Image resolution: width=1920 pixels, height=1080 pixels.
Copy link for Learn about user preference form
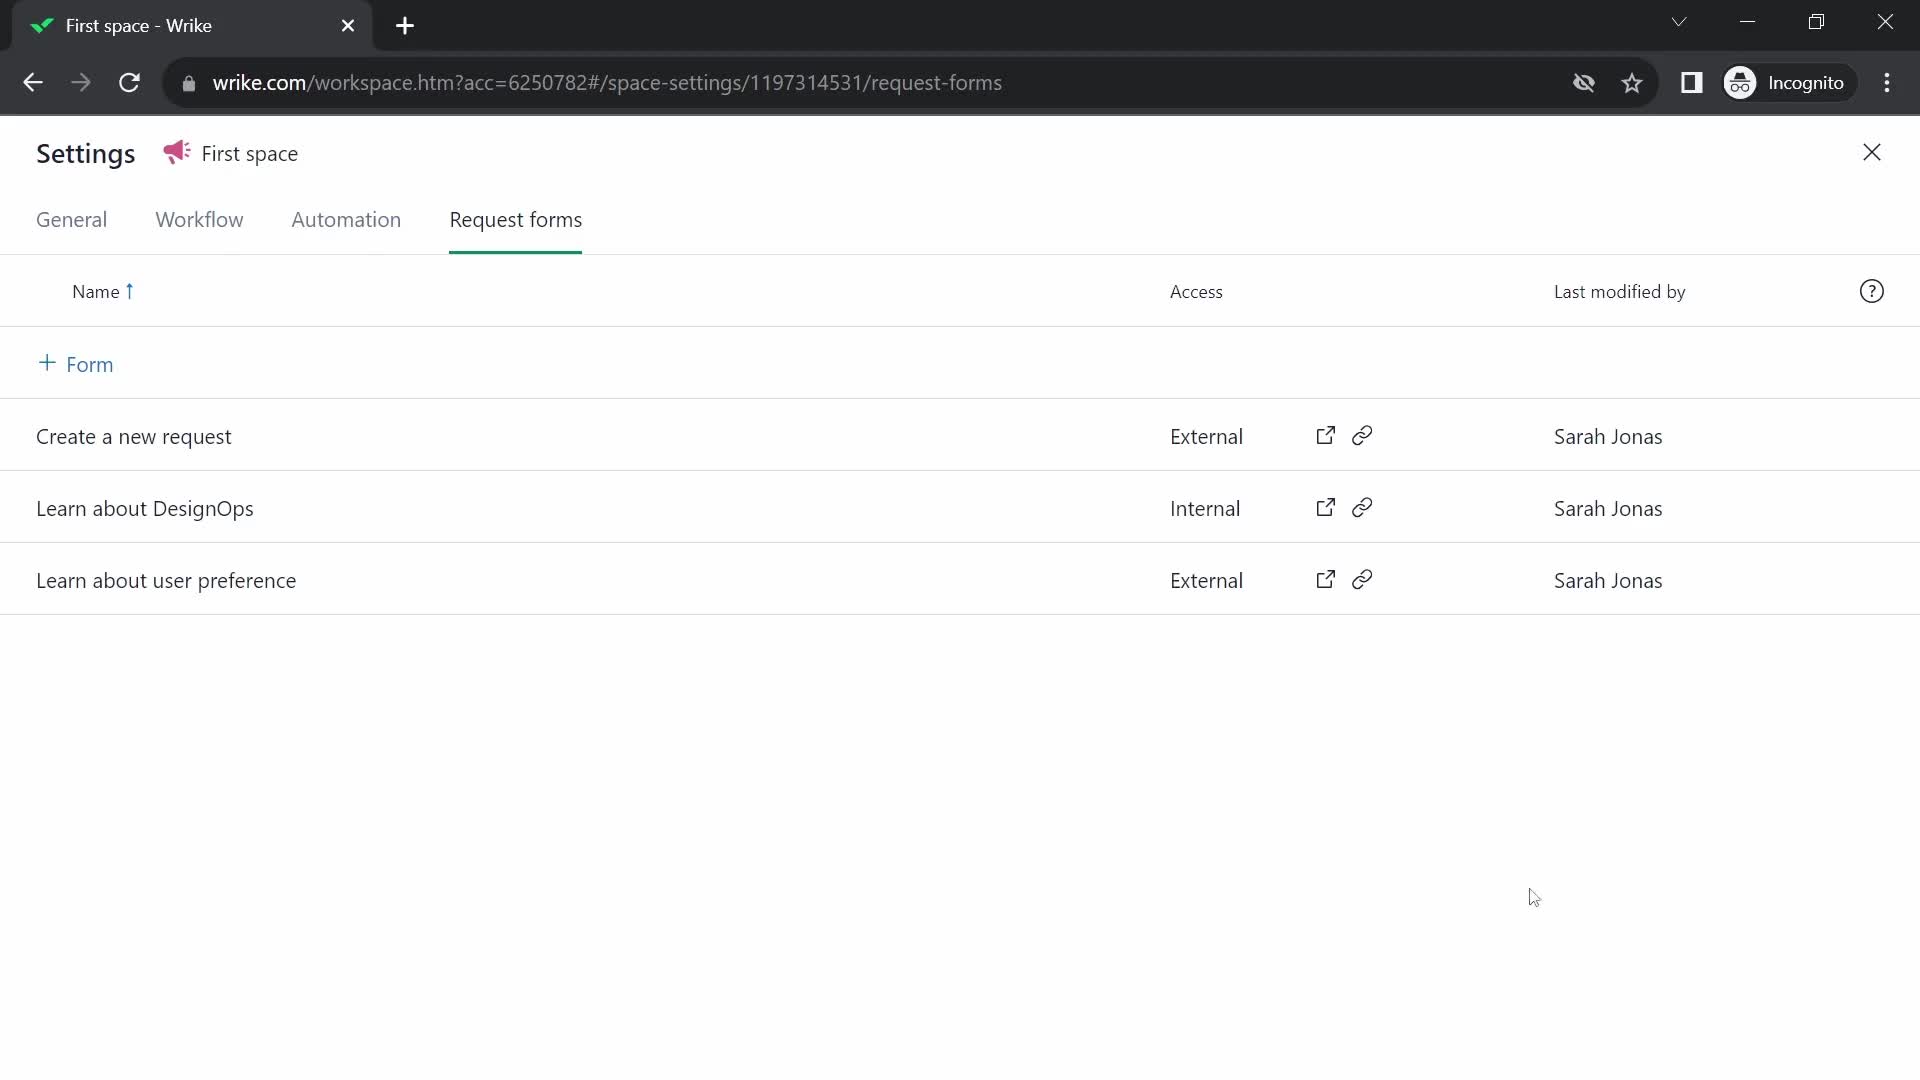[x=1362, y=580]
